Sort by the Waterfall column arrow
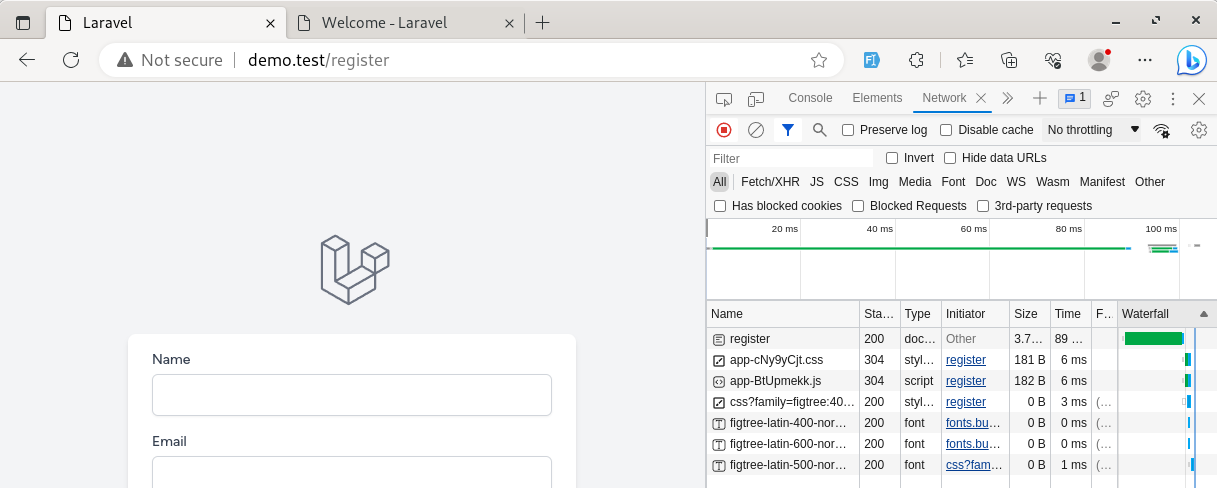Viewport: 1217px width, 488px height. click(x=1203, y=314)
